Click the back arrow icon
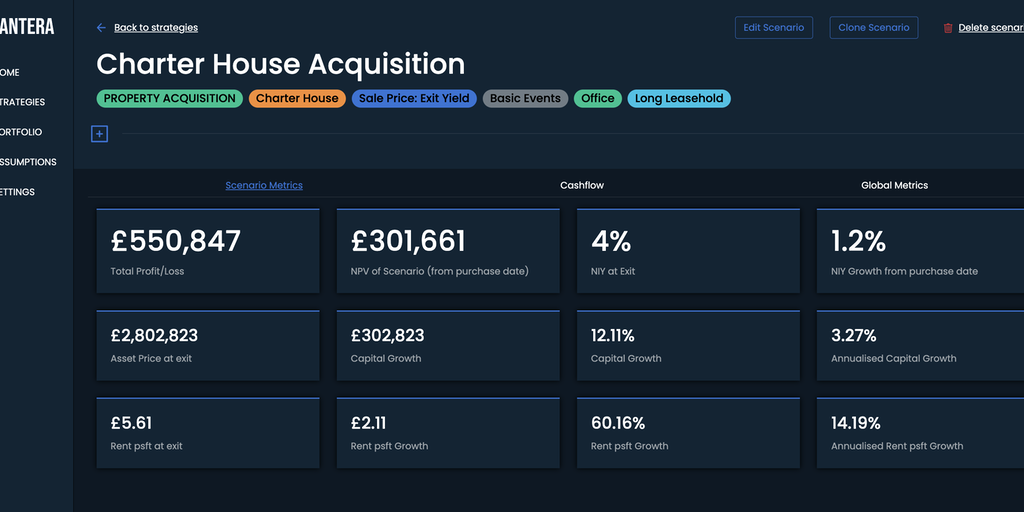Viewport: 1024px width, 512px height. (x=101, y=28)
